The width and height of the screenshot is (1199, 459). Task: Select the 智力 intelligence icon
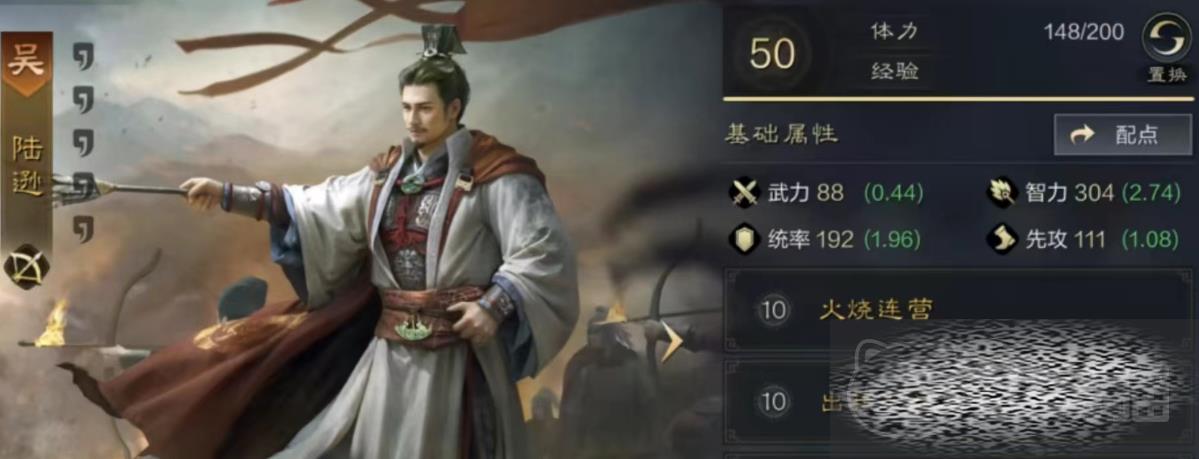point(1001,193)
